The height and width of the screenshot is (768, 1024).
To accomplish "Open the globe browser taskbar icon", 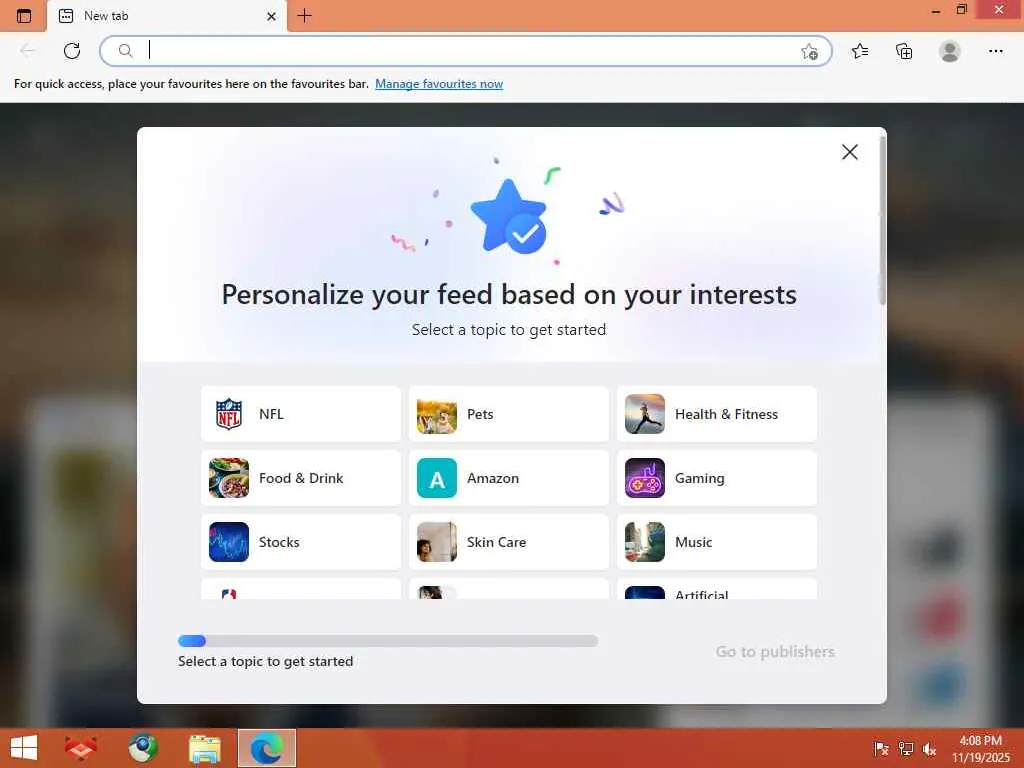I will tap(142, 748).
